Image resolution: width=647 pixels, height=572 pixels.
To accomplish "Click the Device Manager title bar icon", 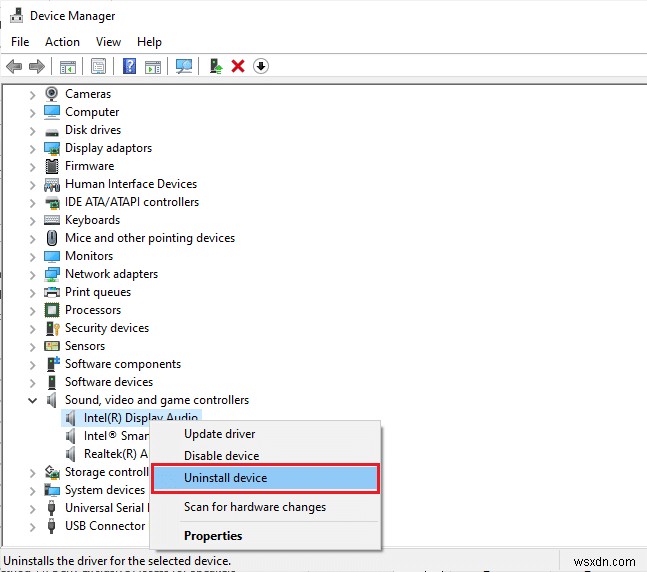I will pyautogui.click(x=17, y=15).
